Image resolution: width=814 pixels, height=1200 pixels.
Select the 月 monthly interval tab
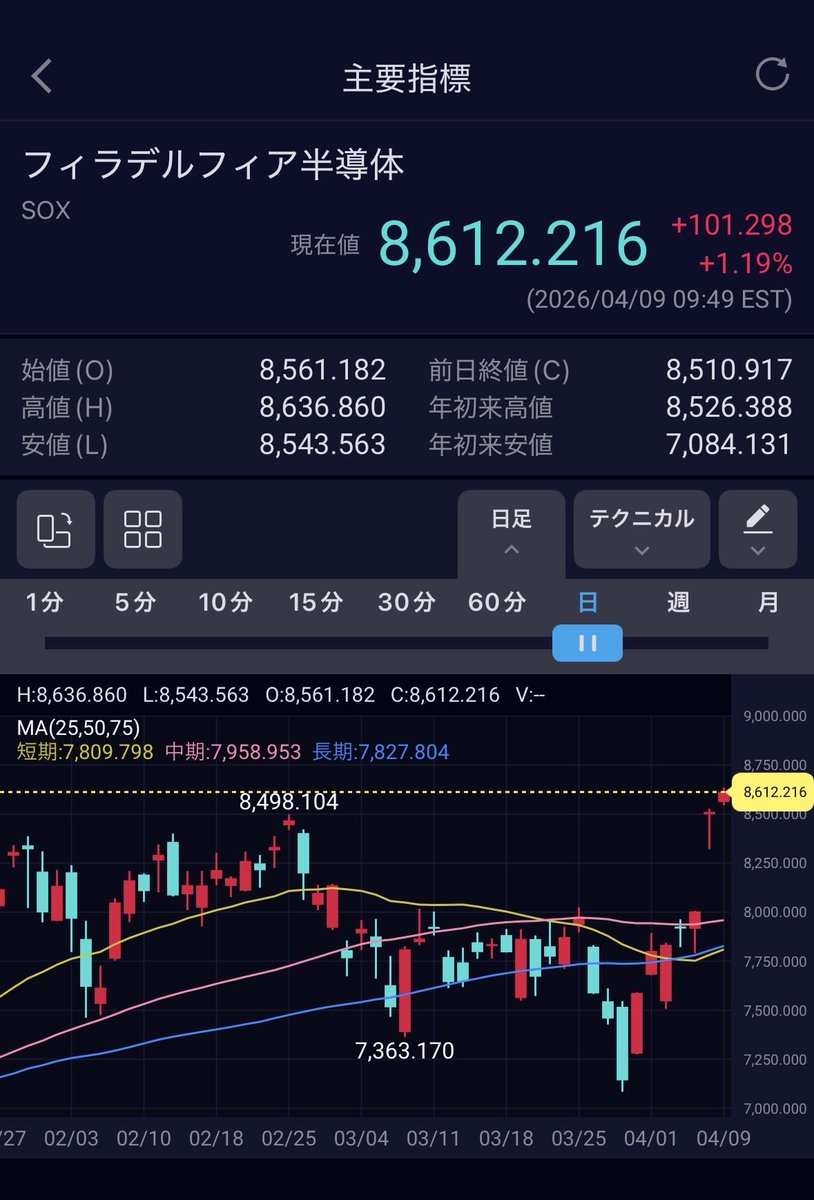tap(768, 602)
